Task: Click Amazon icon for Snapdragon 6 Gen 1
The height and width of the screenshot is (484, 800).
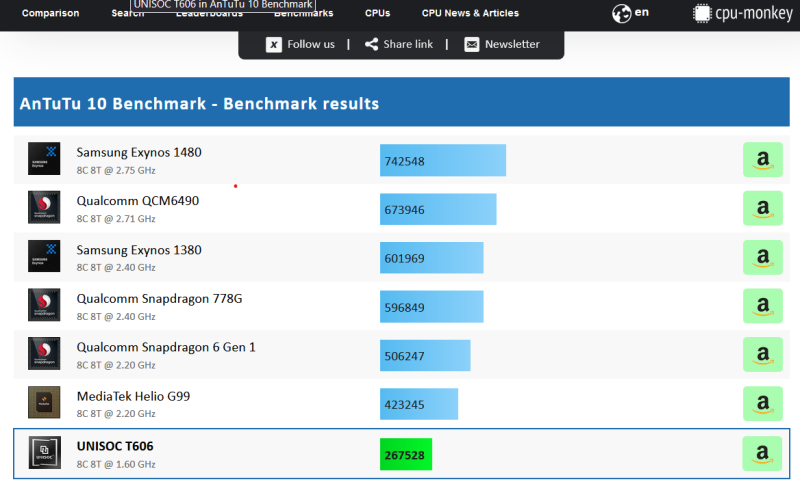Action: [763, 354]
